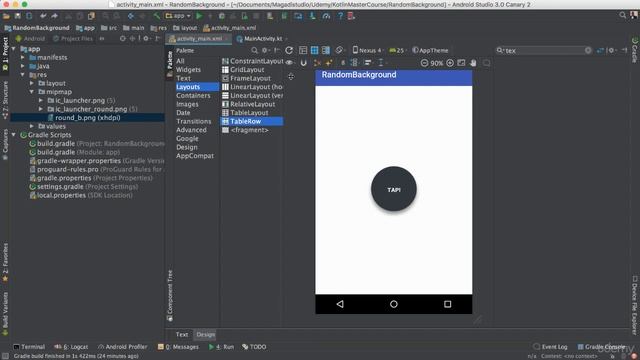Click the Android back navigation button in the preview
The image size is (640, 360).
(340, 304)
